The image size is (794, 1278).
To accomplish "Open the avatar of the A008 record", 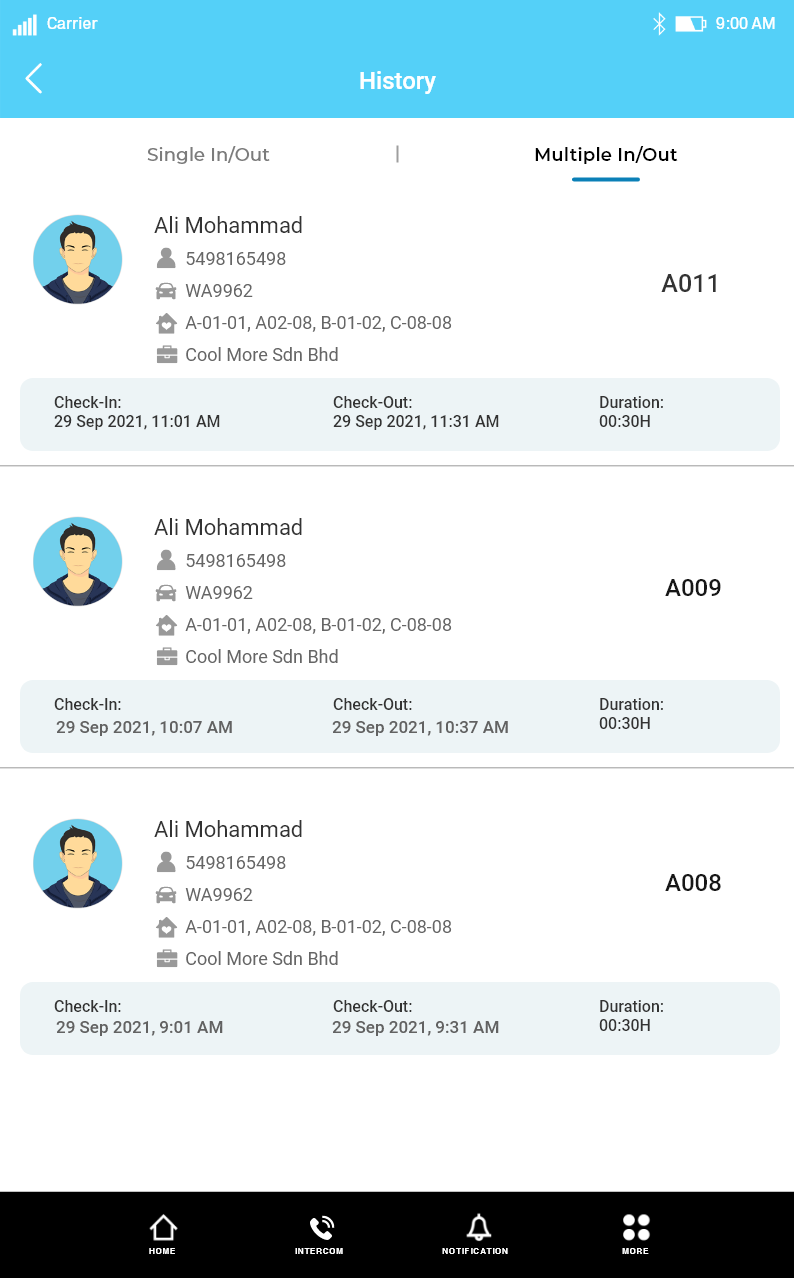I will [x=78, y=864].
